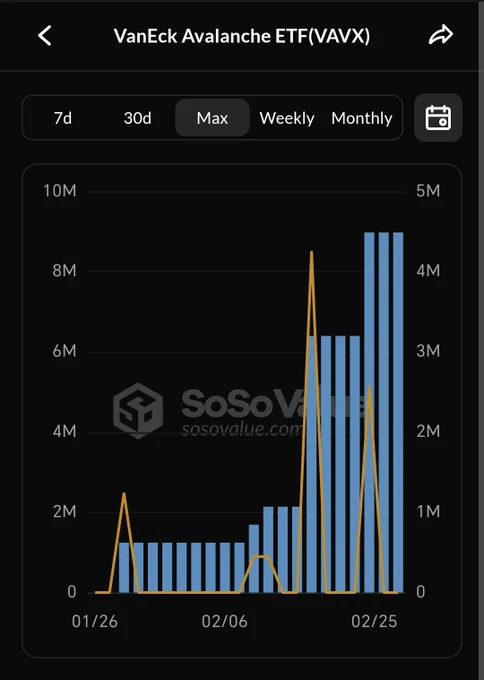Click the 1M right axis label
The image size is (484, 680).
point(428,511)
